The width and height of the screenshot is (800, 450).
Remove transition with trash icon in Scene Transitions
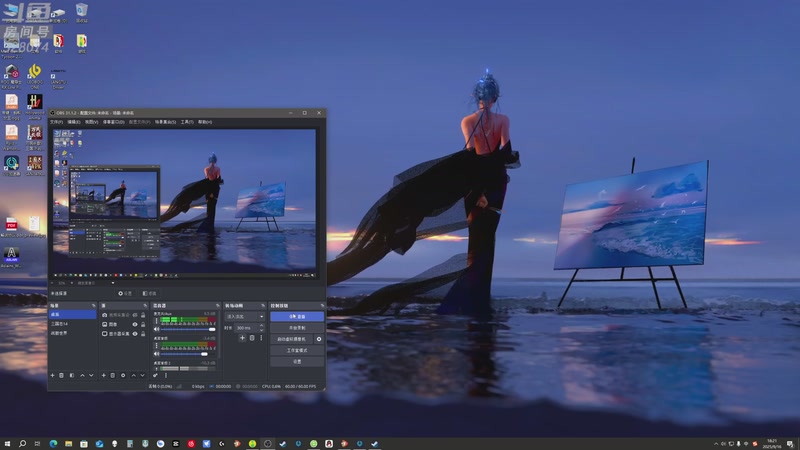coord(252,338)
